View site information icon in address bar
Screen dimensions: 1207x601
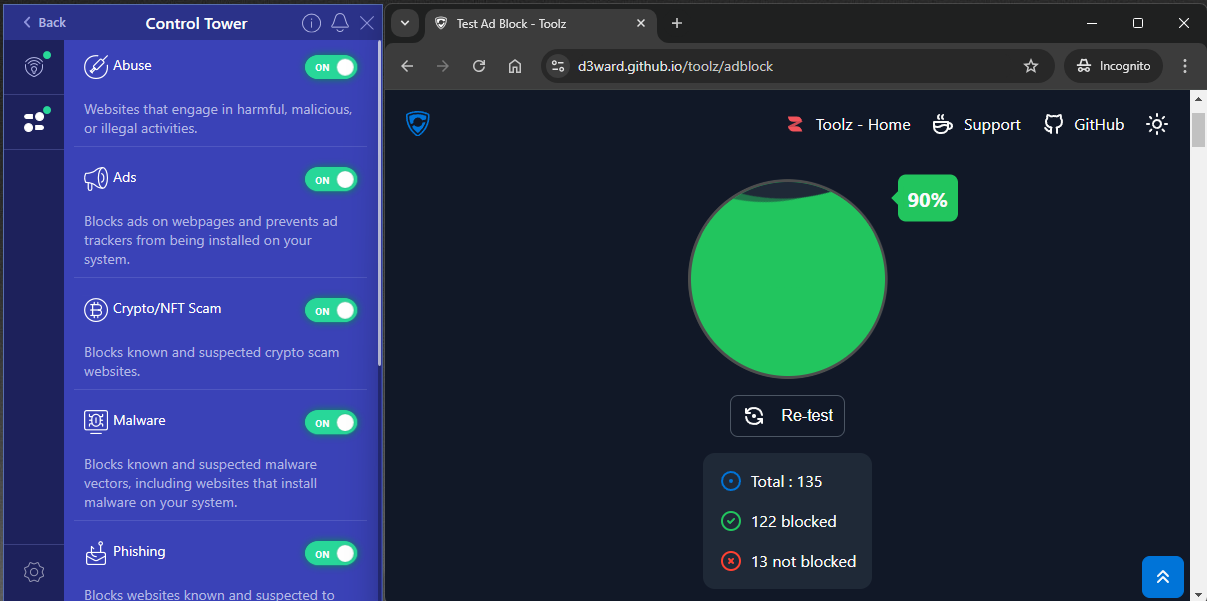[558, 66]
